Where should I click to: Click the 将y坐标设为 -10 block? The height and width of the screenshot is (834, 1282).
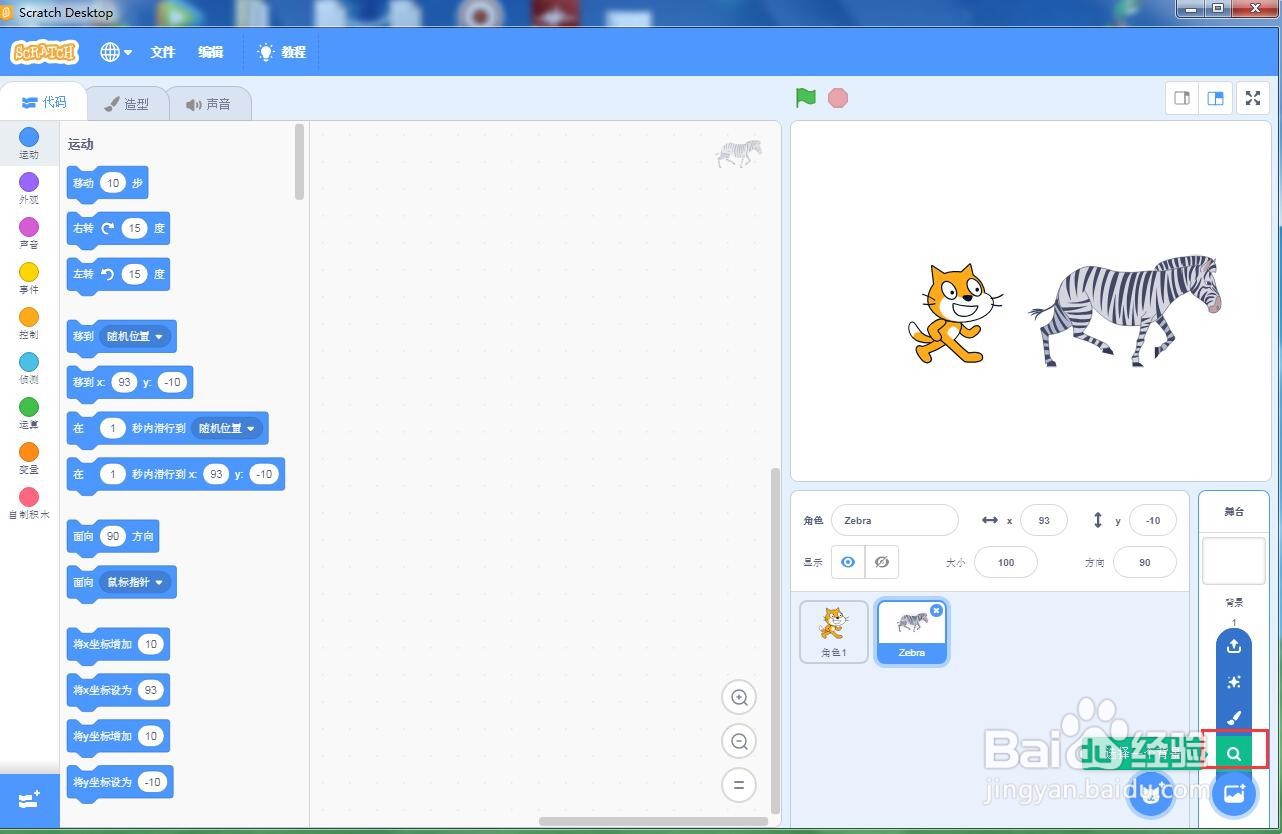point(120,783)
